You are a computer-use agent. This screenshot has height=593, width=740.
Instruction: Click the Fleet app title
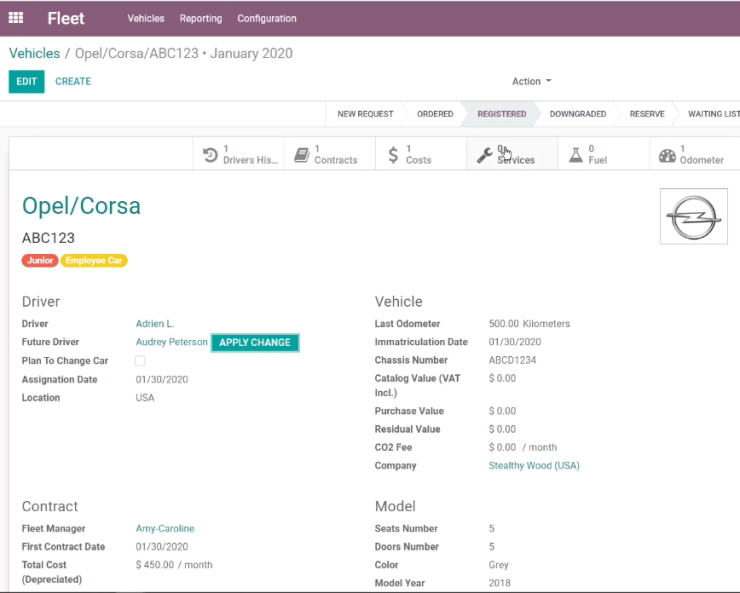66,18
